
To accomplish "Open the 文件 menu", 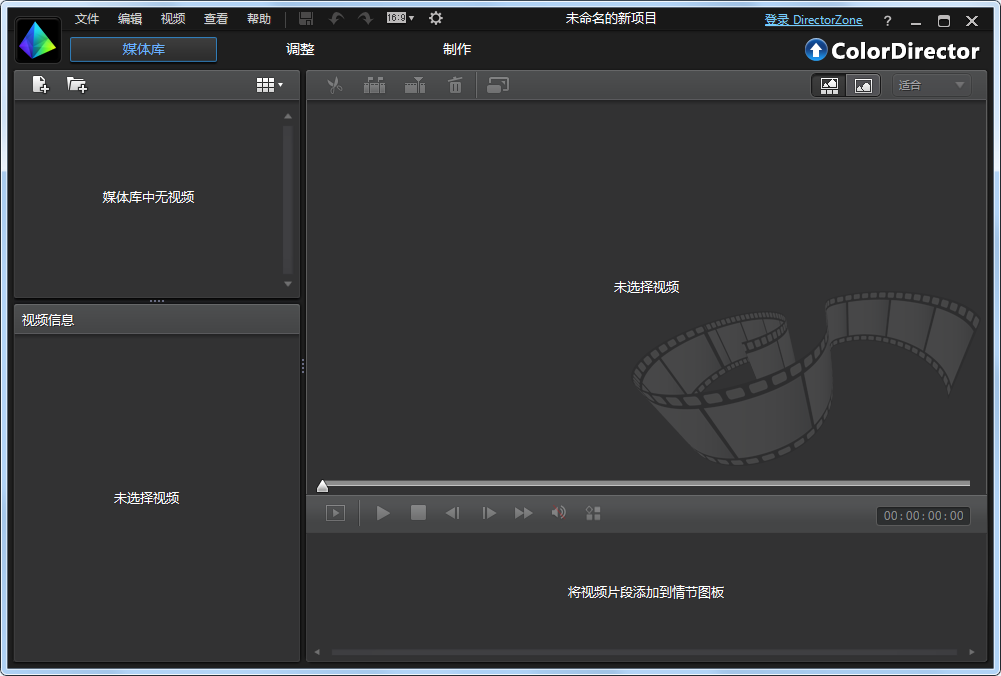I will pos(86,17).
